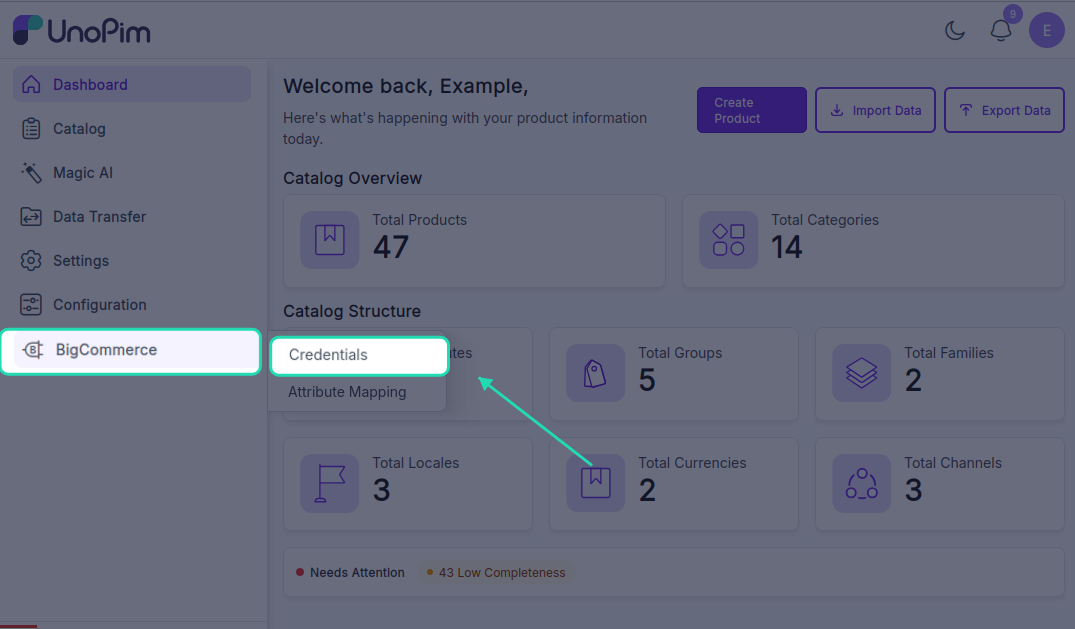The width and height of the screenshot is (1075, 629).
Task: Click Total Channels nodes icon
Action: tap(861, 483)
